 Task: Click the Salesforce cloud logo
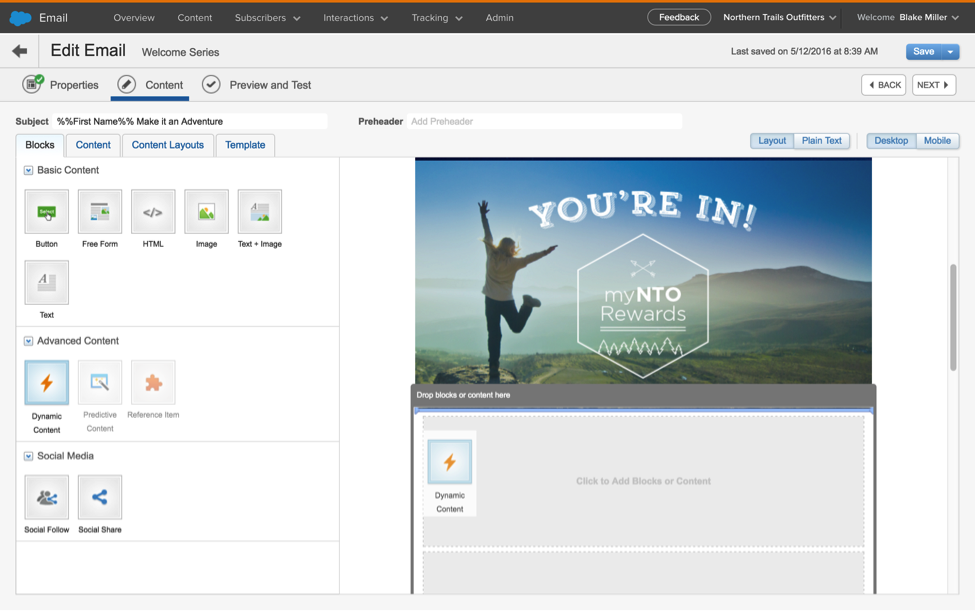pyautogui.click(x=21, y=18)
